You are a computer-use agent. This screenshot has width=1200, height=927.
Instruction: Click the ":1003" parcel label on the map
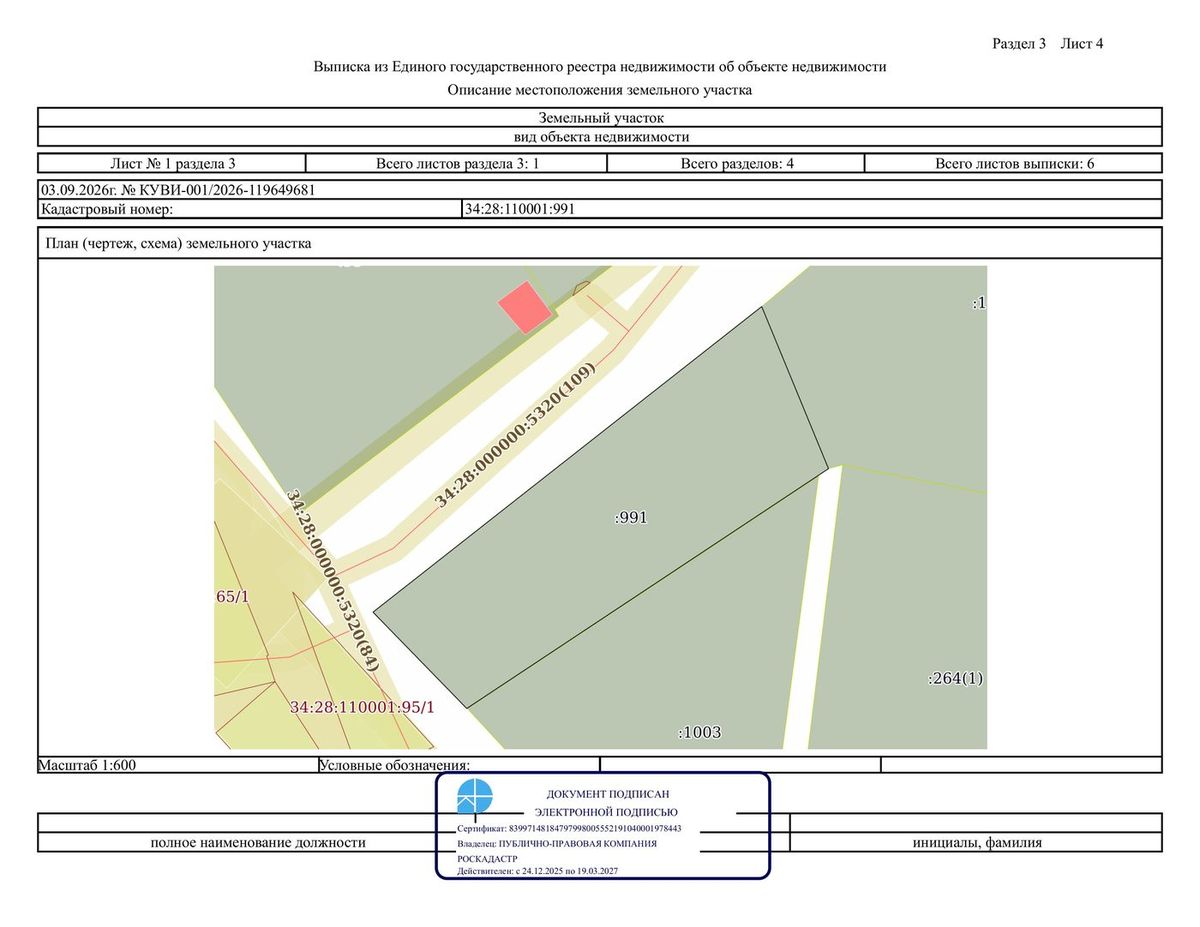699,733
